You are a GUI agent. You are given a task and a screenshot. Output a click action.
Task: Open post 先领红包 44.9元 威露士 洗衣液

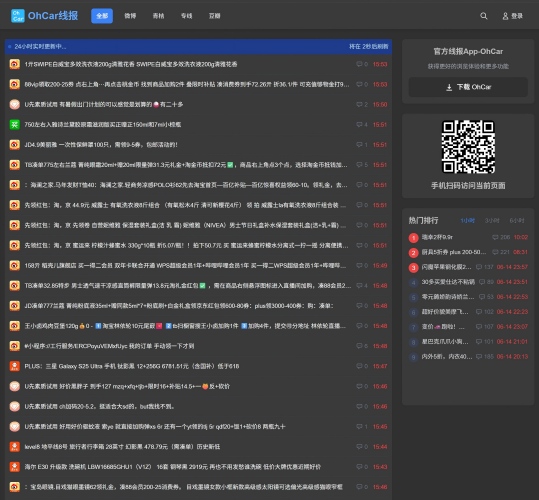185,205
